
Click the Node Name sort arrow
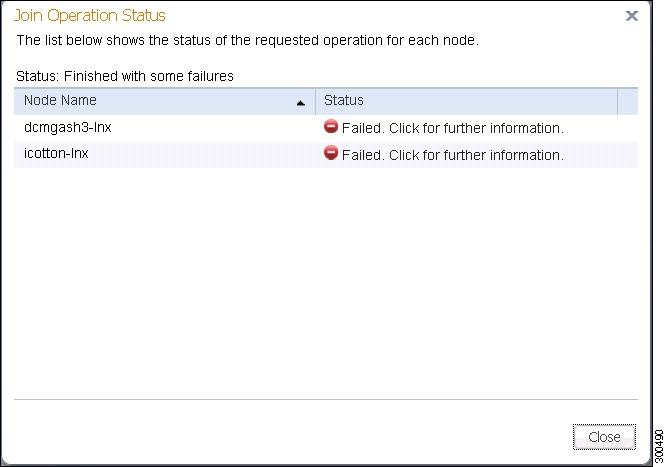(301, 103)
